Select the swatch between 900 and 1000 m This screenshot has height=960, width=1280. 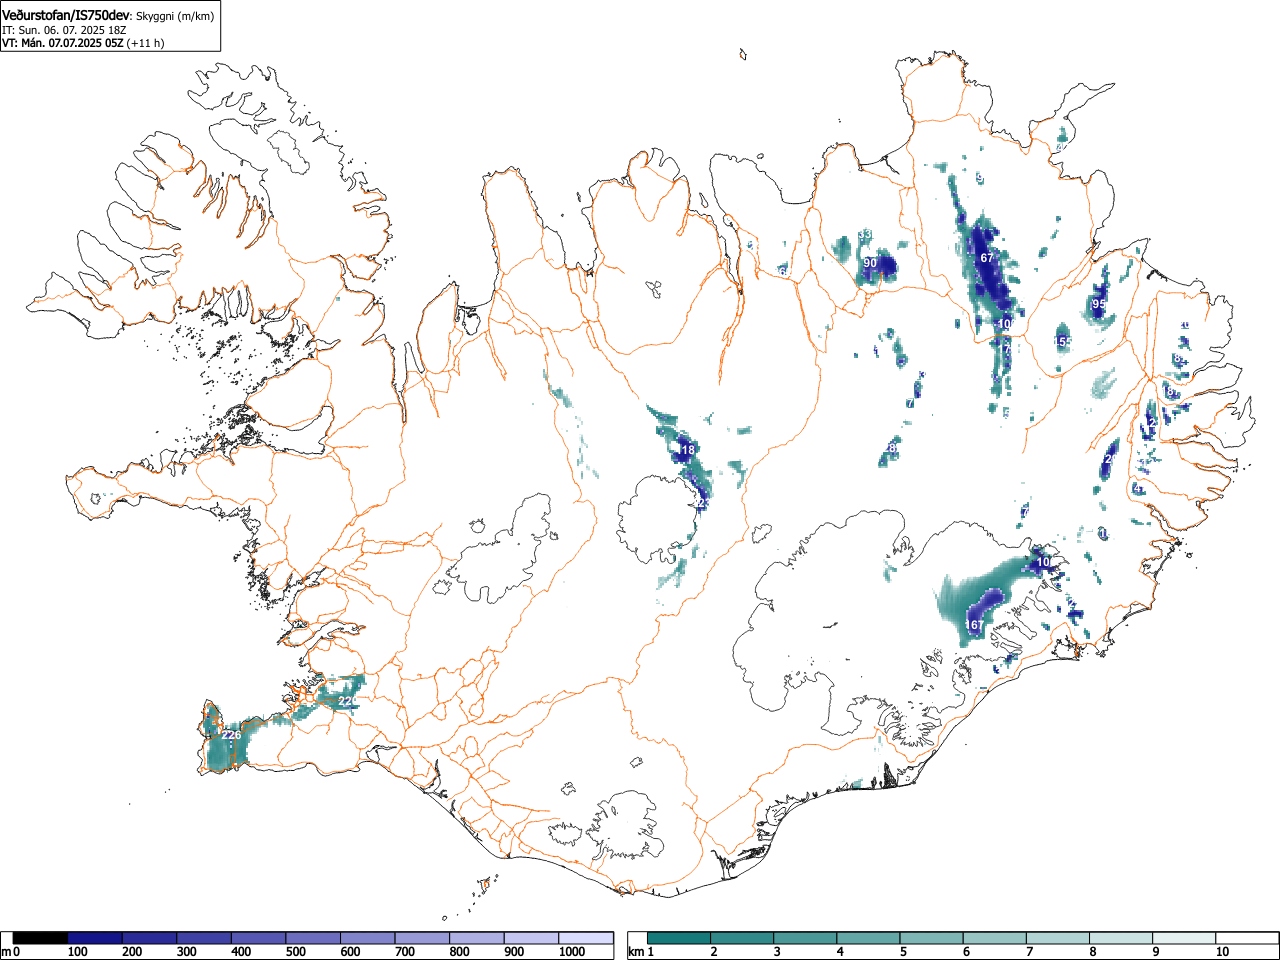tap(531, 938)
